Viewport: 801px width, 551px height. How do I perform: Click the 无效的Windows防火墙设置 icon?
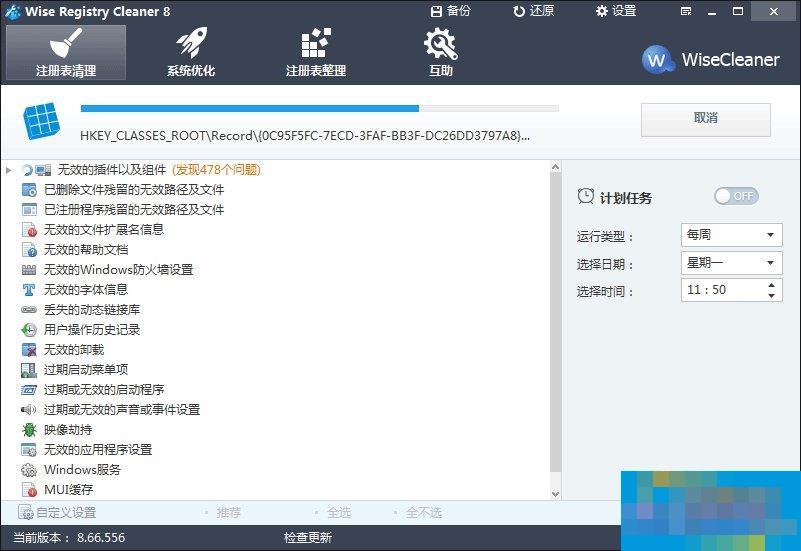click(29, 270)
